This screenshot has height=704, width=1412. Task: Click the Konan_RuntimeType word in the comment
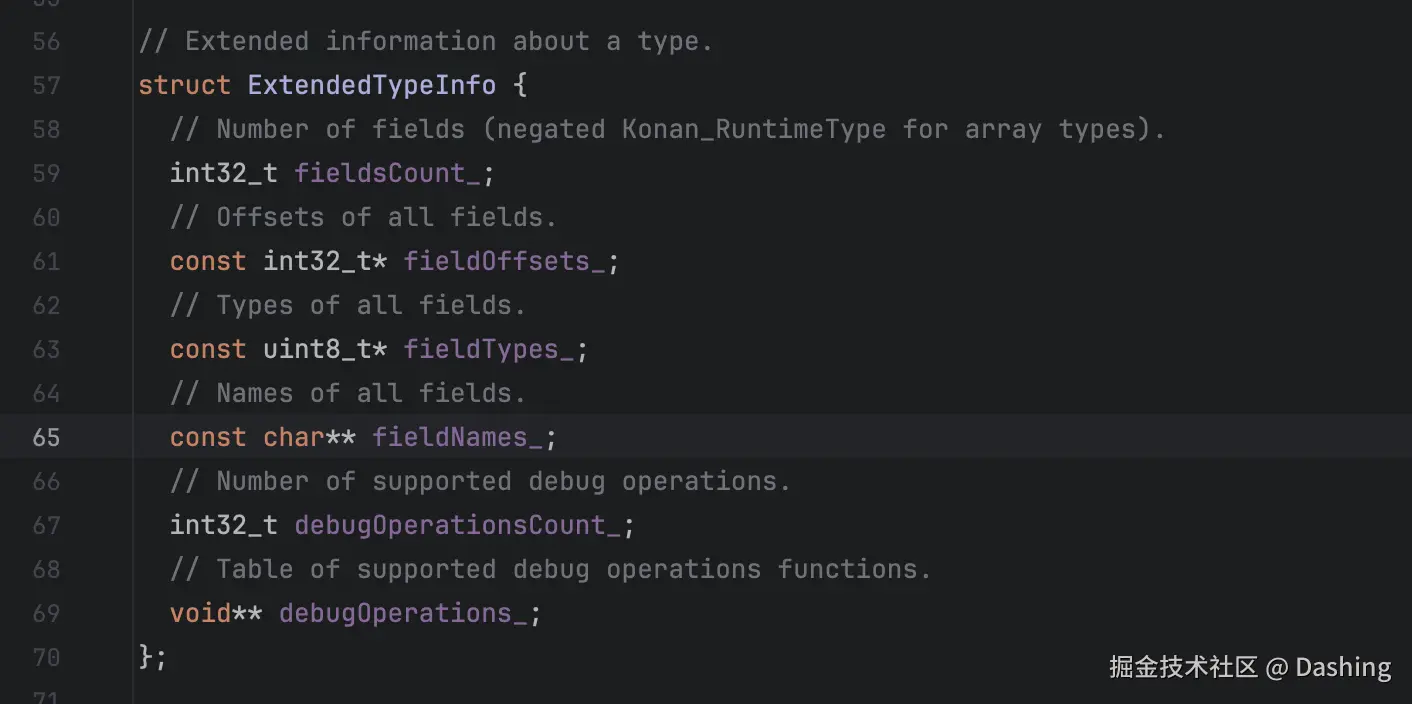754,130
